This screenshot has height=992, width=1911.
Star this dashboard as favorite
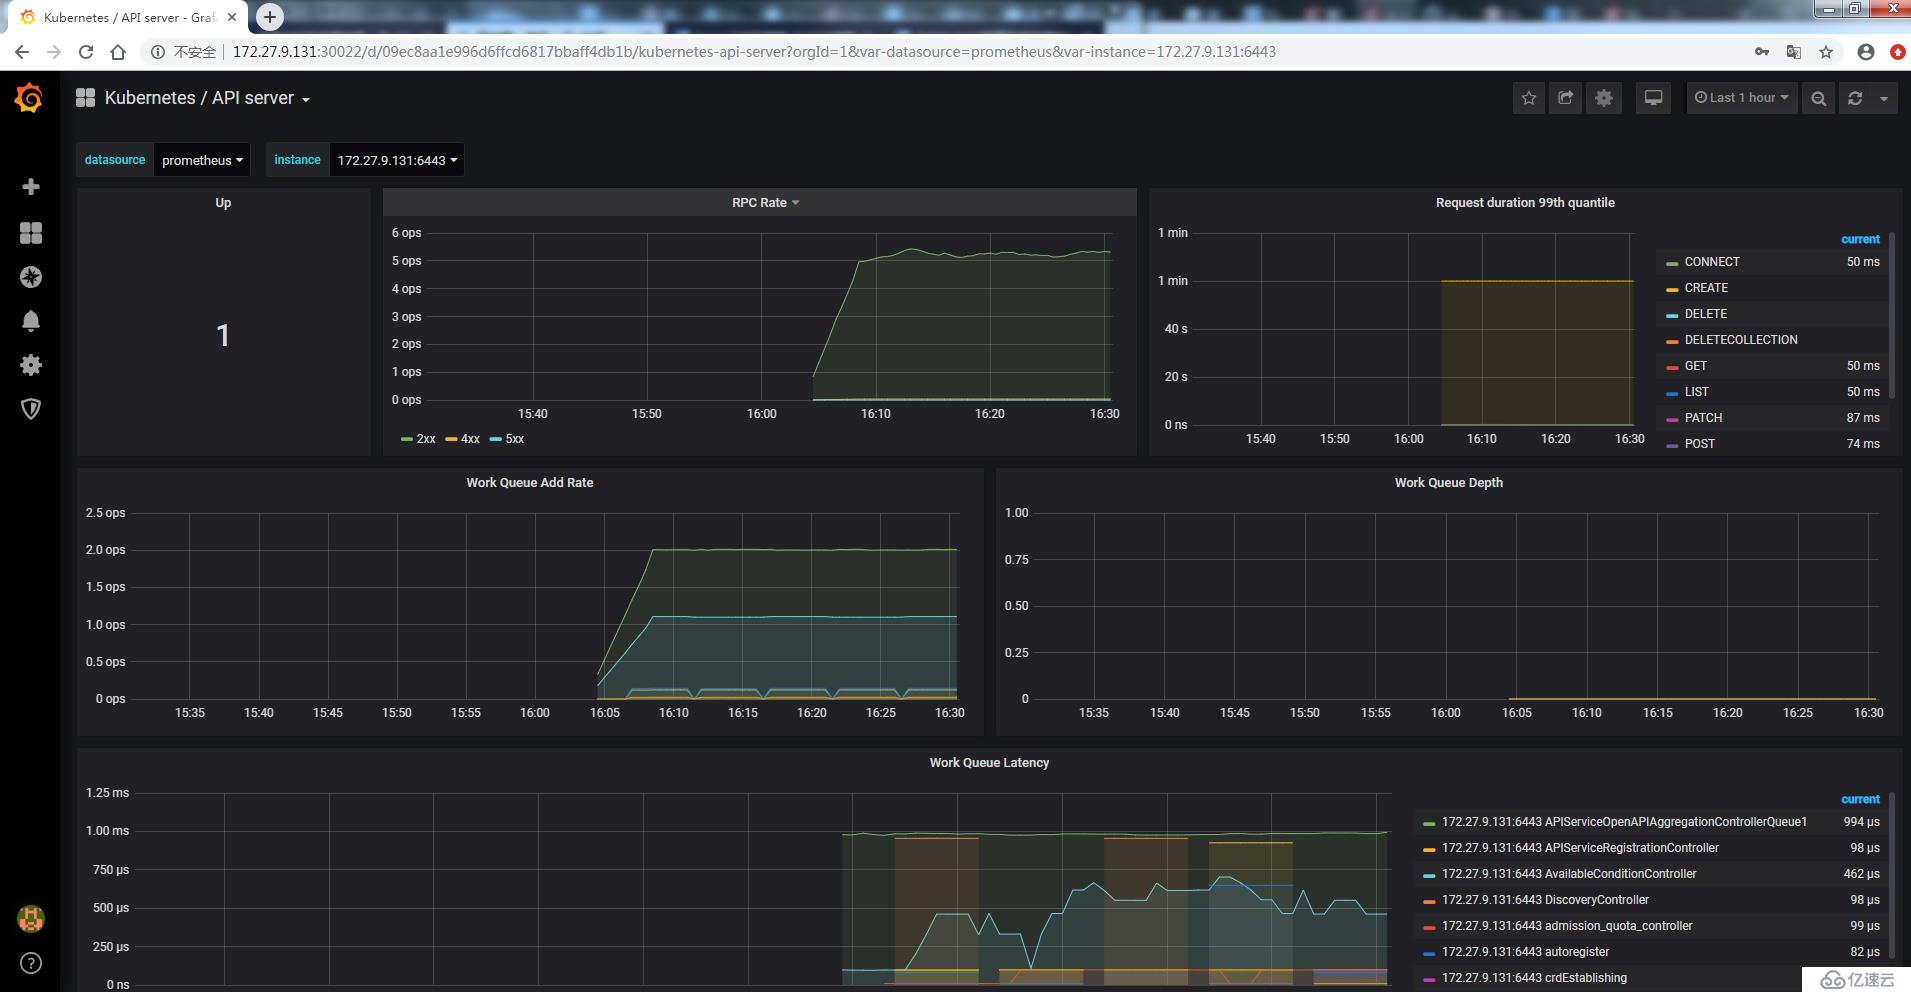point(1529,98)
